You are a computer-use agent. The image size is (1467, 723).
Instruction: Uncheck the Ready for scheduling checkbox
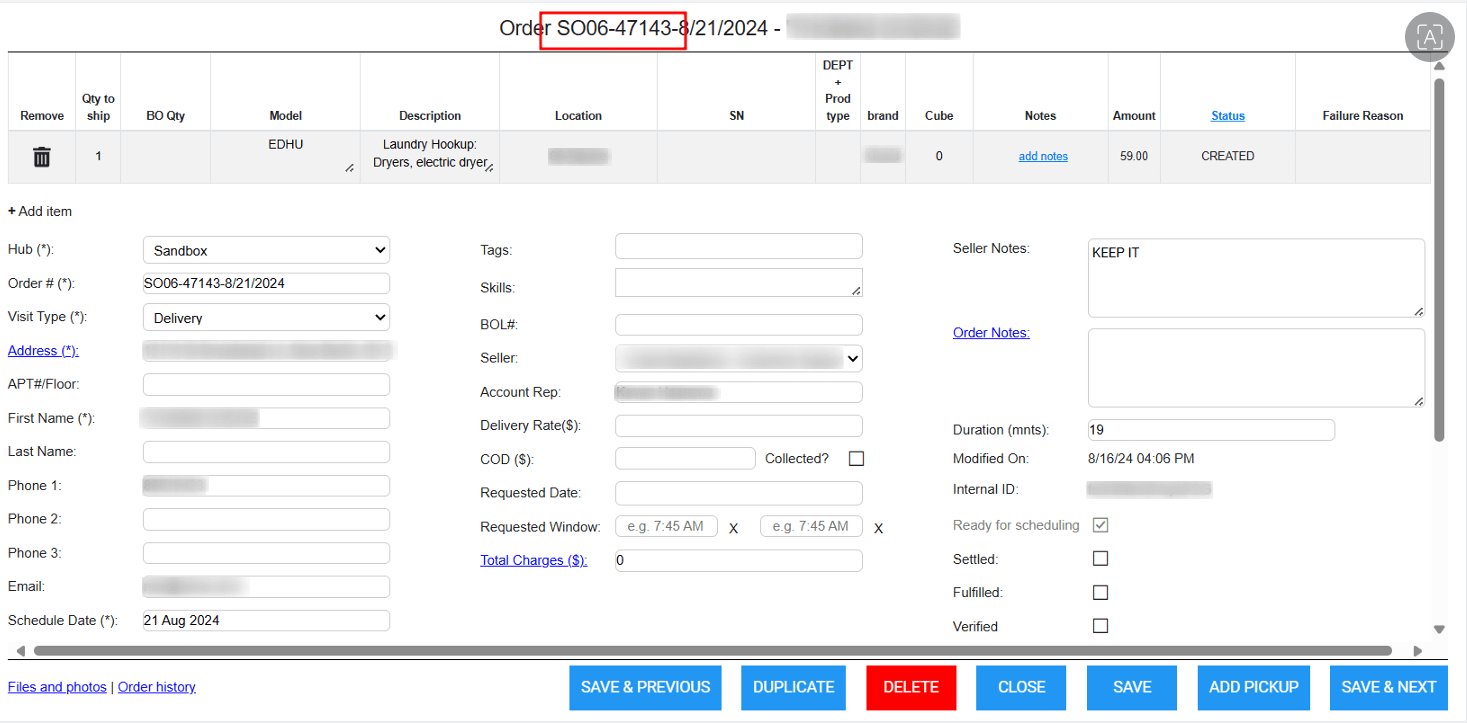[1100, 524]
